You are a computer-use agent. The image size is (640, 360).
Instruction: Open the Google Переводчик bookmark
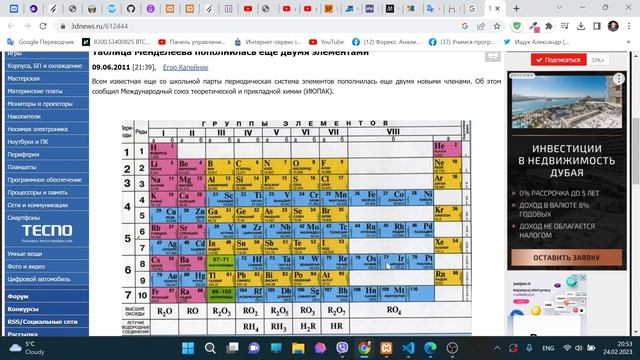point(41,42)
